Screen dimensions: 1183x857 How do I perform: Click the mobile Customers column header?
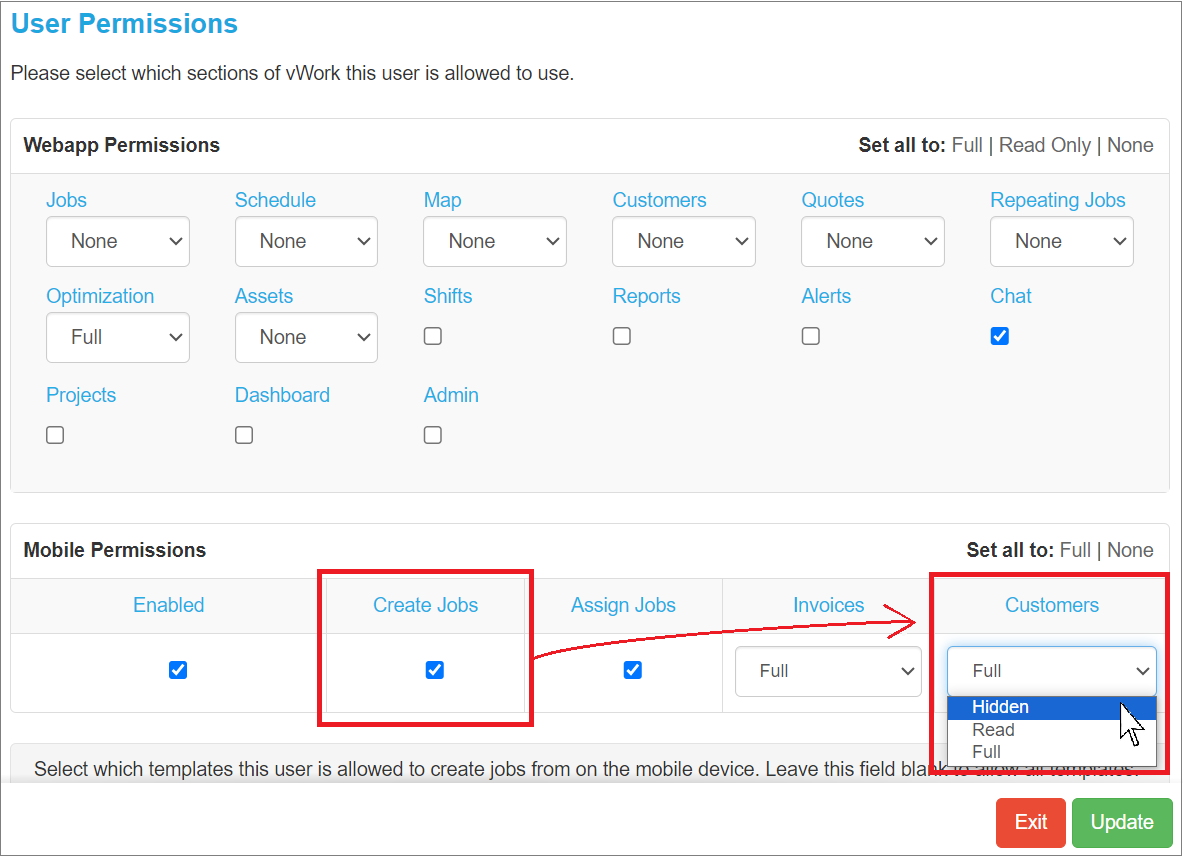tap(1052, 605)
